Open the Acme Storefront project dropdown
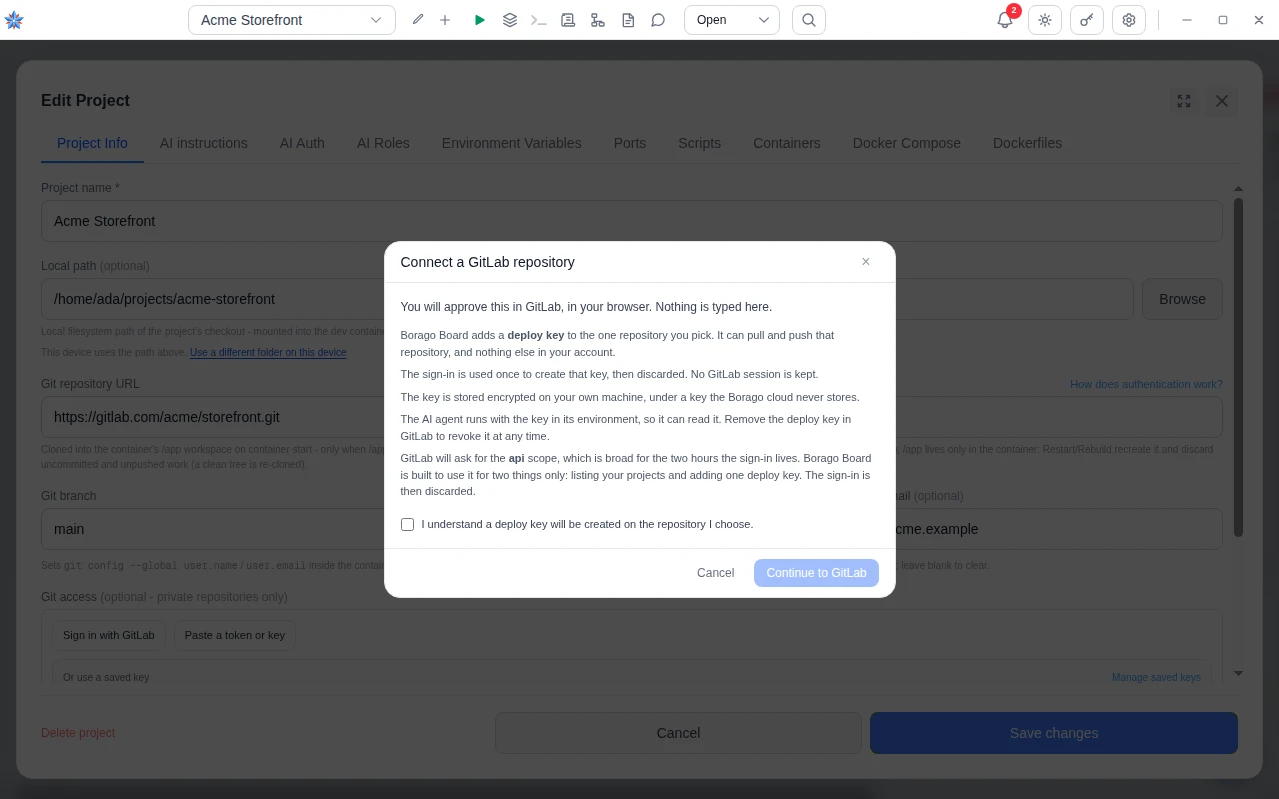The height and width of the screenshot is (799, 1279). coord(292,20)
